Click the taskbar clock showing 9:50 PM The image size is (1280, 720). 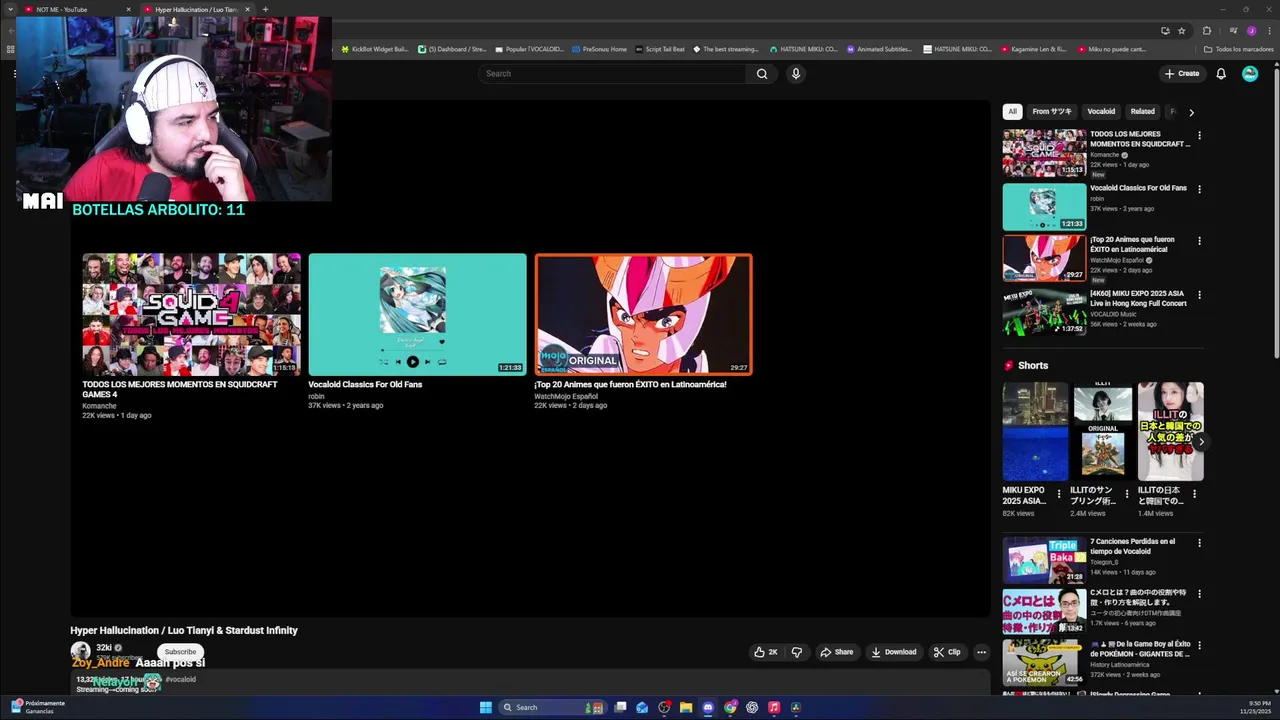tap(1257, 707)
